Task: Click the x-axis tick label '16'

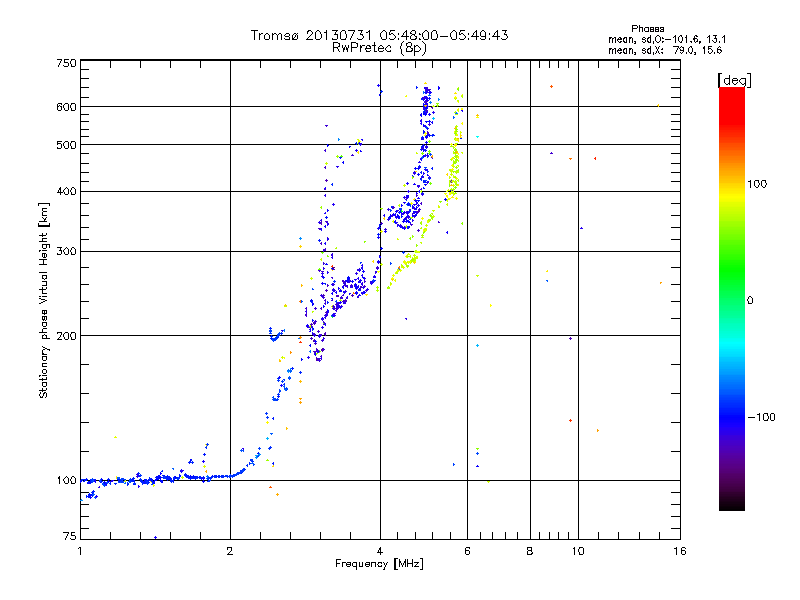Action: 680,551
